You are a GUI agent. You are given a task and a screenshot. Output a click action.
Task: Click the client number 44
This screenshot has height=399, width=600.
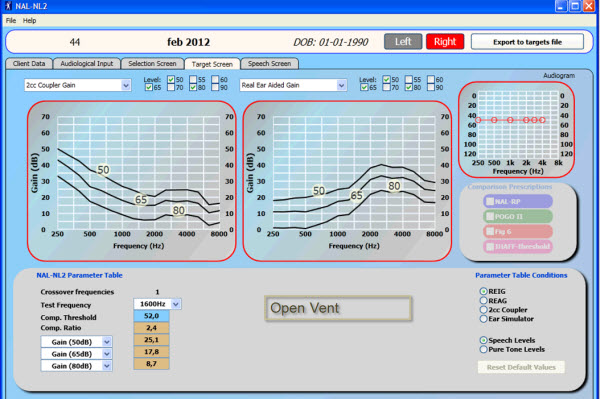[75, 42]
